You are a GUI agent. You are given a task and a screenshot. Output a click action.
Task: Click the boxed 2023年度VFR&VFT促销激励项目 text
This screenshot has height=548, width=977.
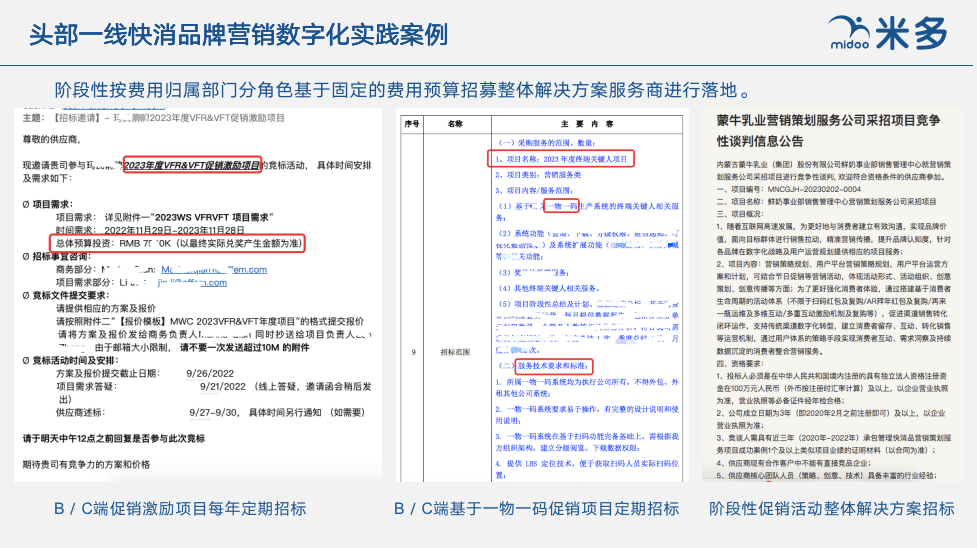click(192, 165)
